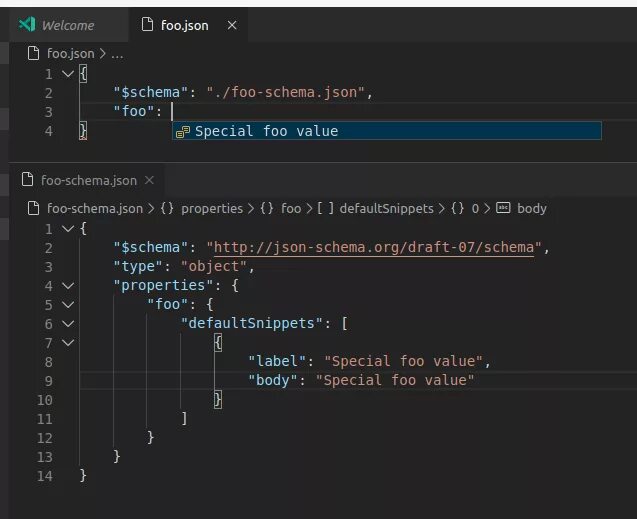Click body value "Special foo value" on line 9
This screenshot has width=637, height=519.
(x=395, y=381)
